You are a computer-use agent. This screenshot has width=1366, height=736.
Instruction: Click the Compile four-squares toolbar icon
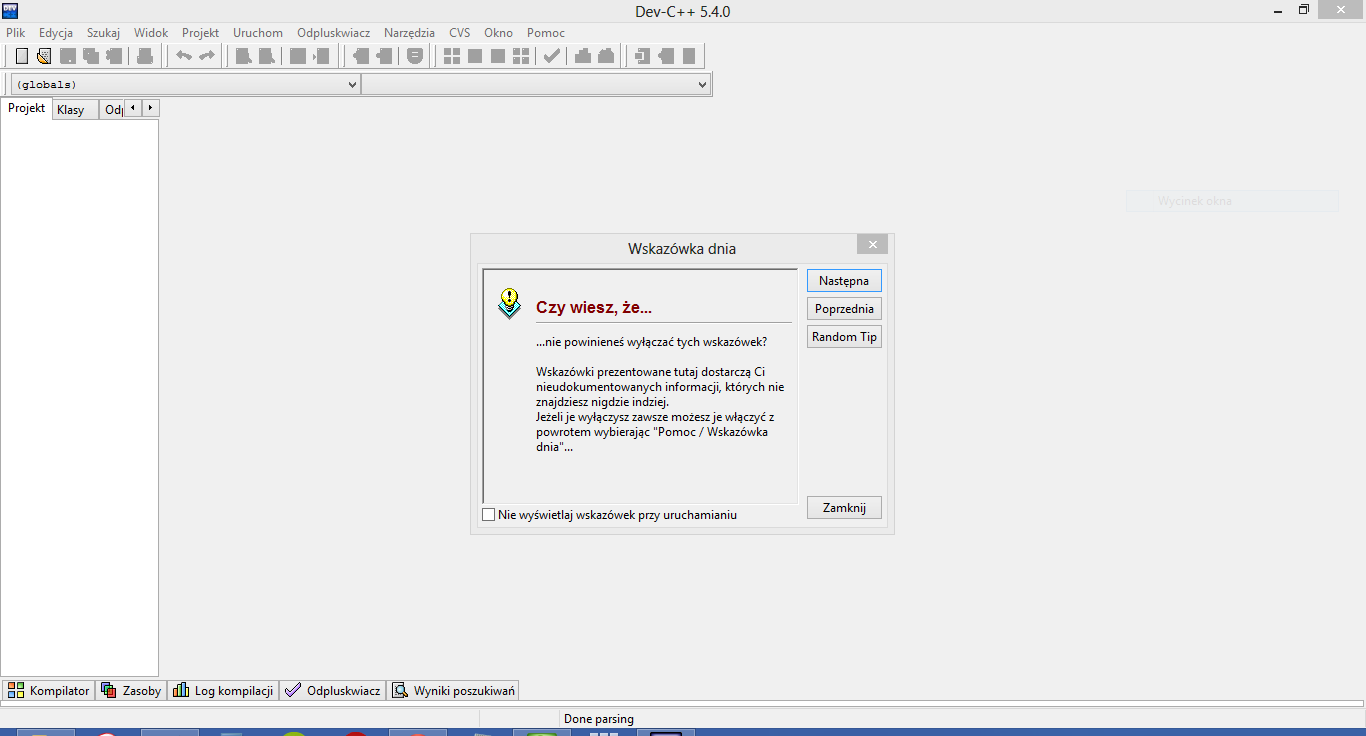tap(452, 56)
